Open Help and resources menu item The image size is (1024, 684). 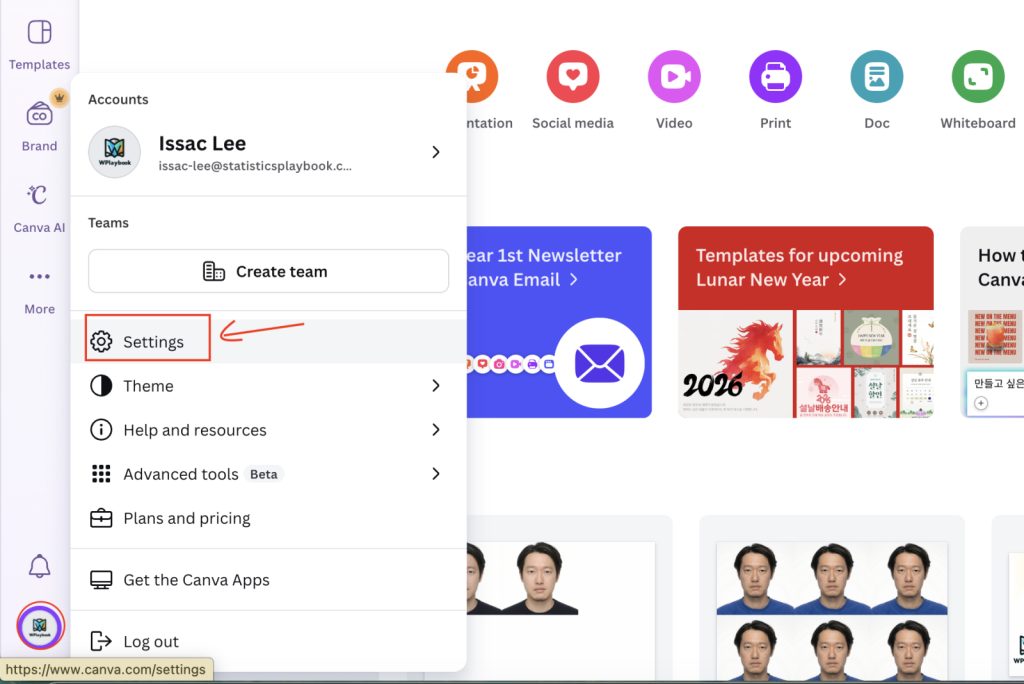268,430
